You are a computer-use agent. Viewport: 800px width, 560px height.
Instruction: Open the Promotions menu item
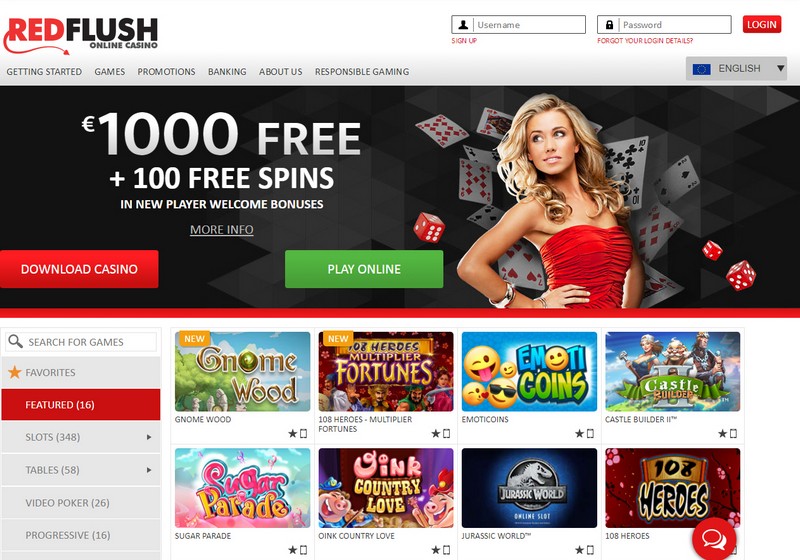(x=166, y=72)
